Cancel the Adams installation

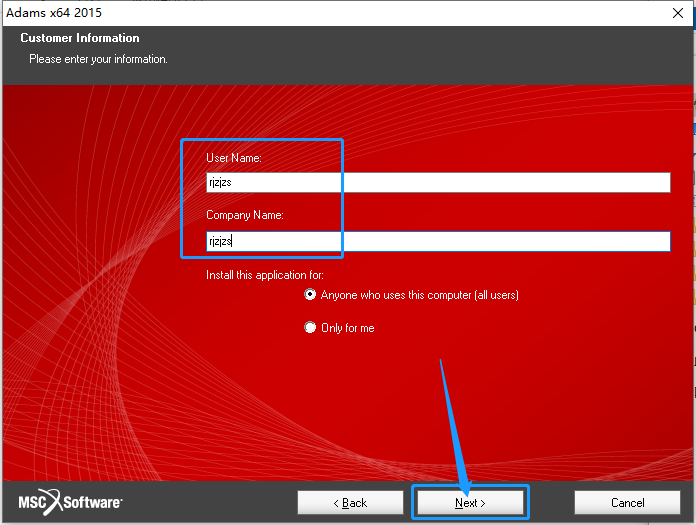[x=627, y=502]
